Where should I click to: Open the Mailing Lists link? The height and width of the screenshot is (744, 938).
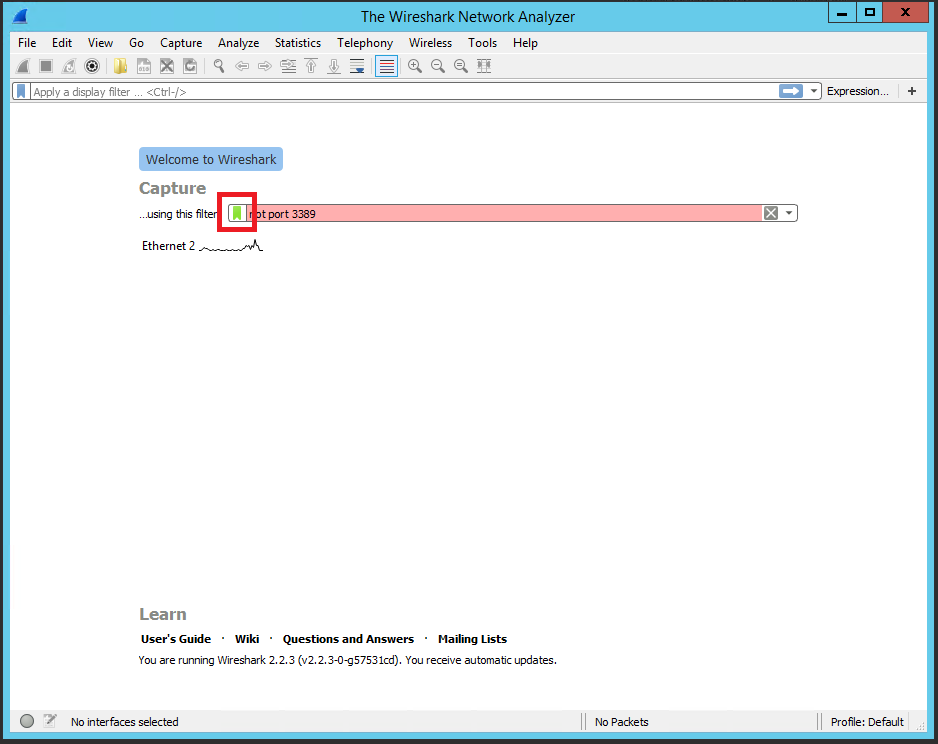pos(473,639)
